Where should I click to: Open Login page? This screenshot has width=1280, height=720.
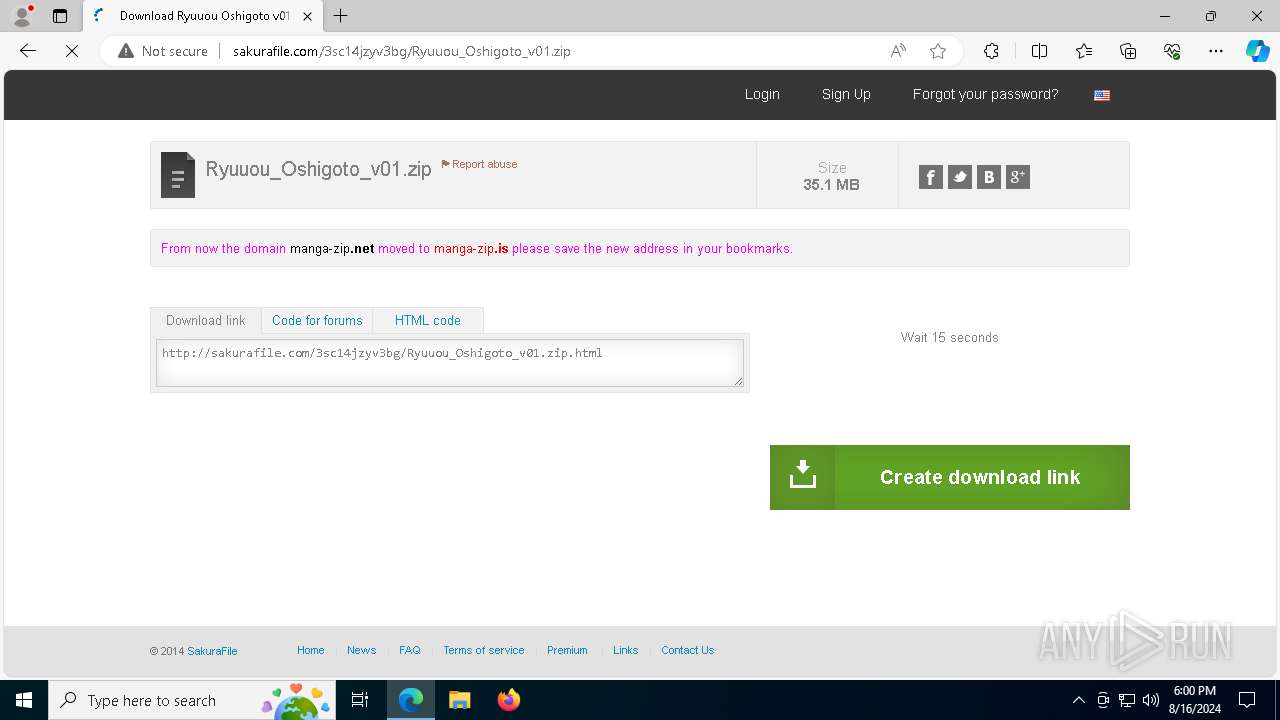coord(762,94)
